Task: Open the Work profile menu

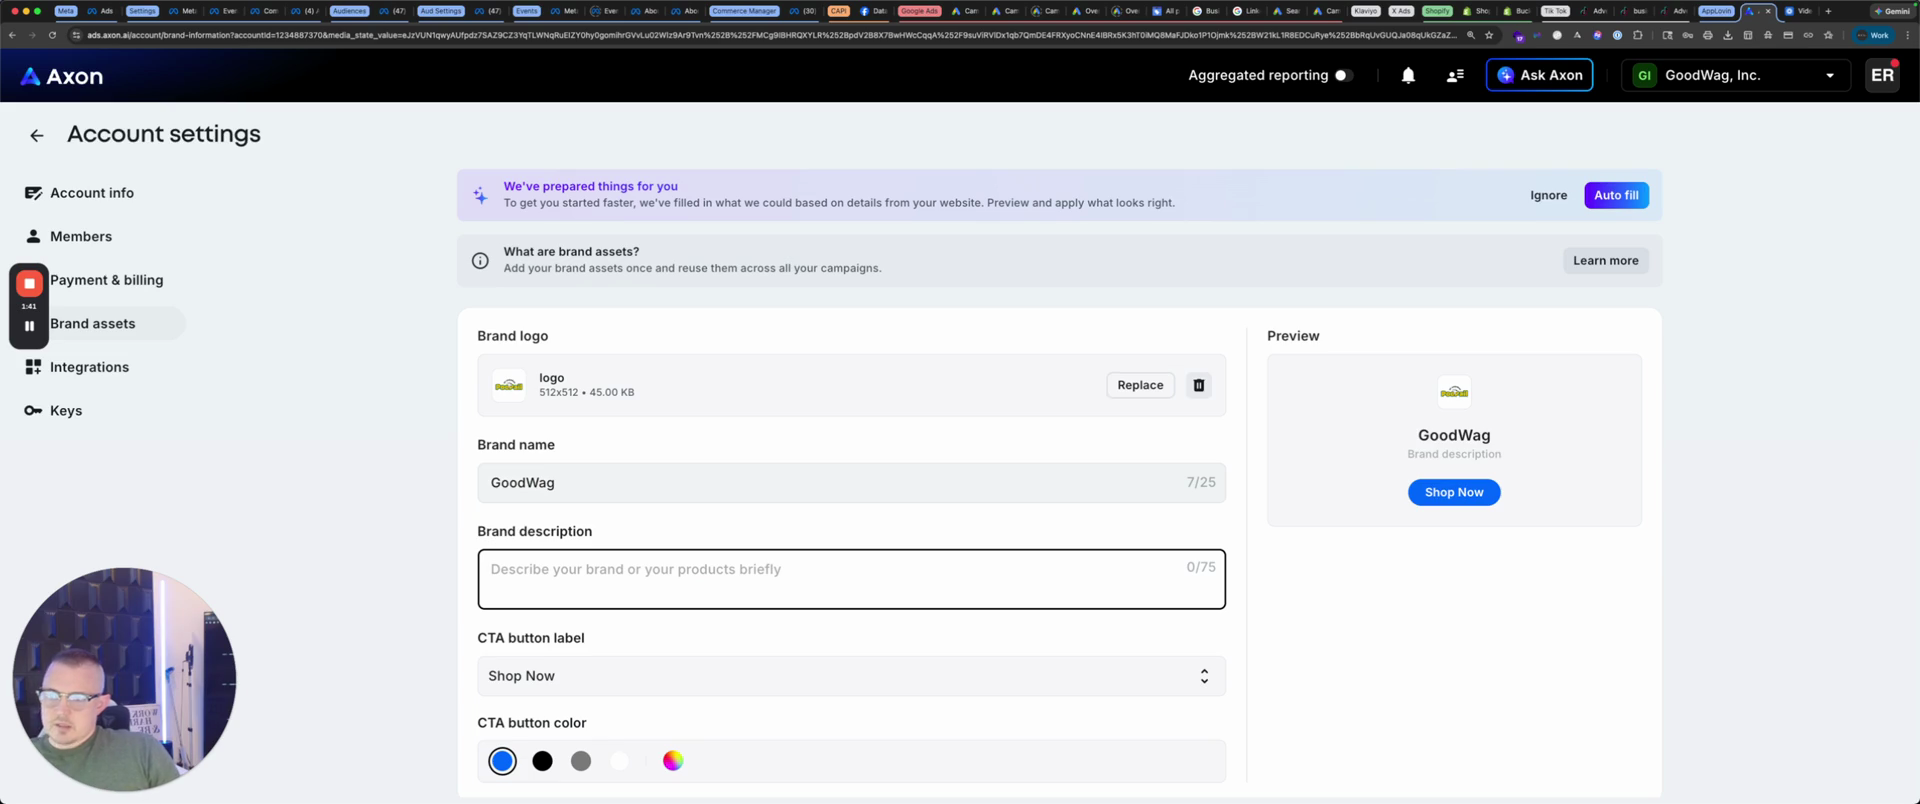Action: tap(1874, 35)
